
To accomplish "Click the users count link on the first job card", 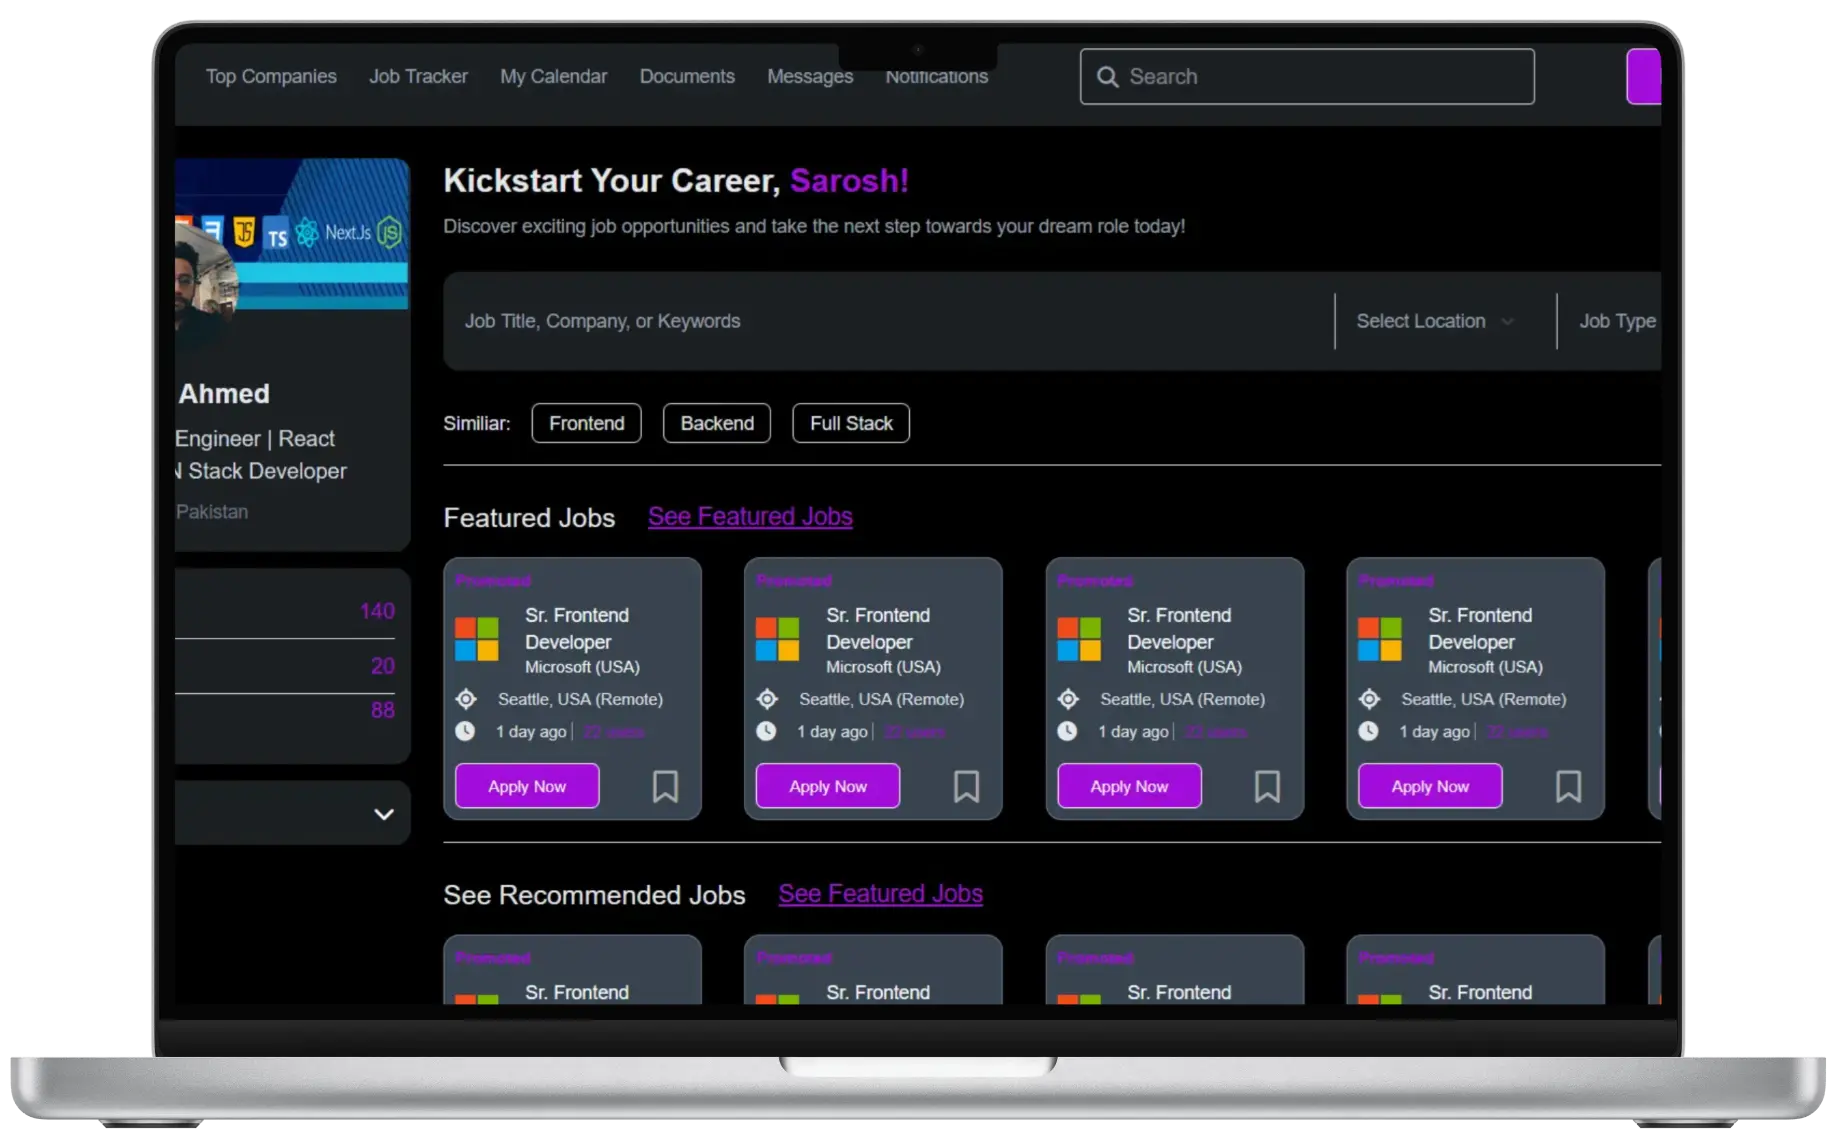I will coord(613,731).
